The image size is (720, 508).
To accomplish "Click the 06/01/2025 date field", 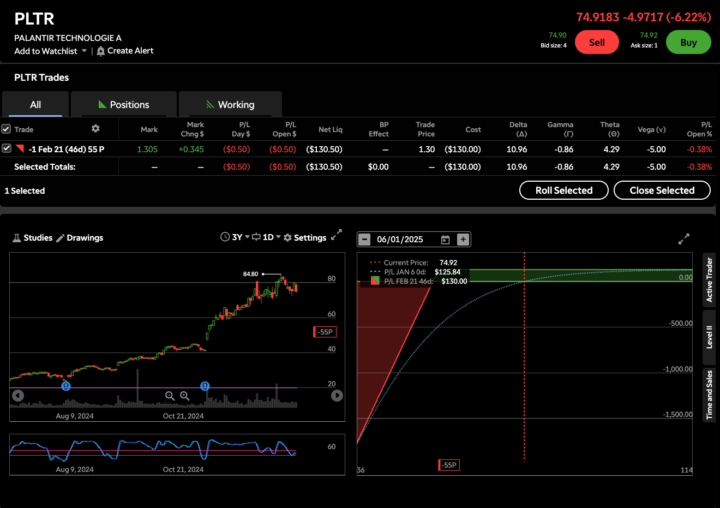I will point(400,239).
